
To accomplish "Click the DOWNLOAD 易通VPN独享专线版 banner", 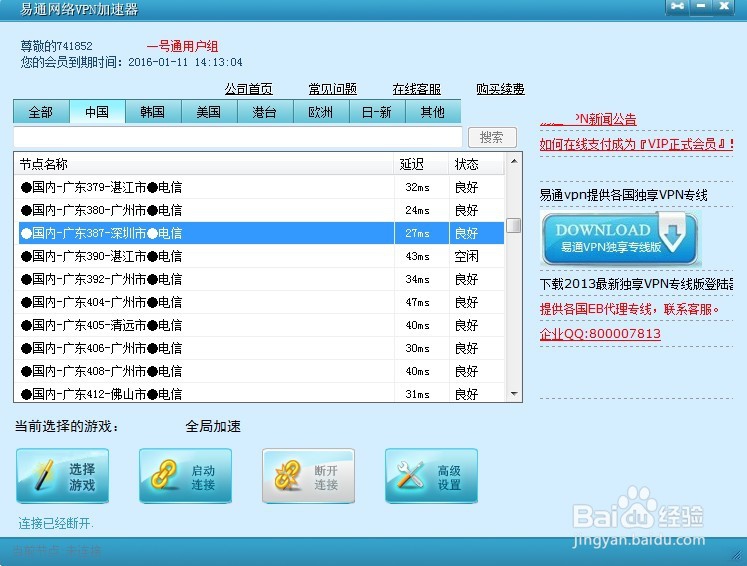I will point(619,238).
